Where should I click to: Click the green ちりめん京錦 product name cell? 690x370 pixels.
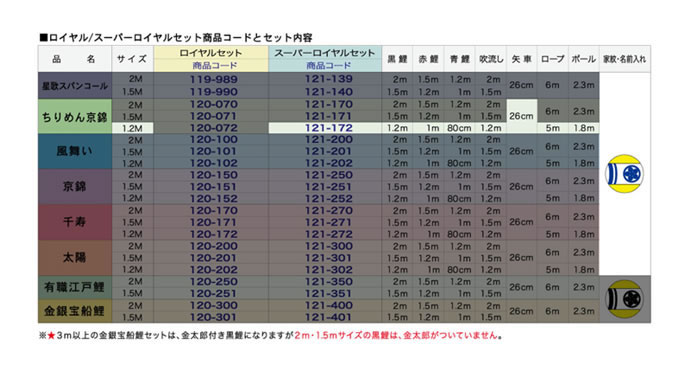[x=75, y=117]
